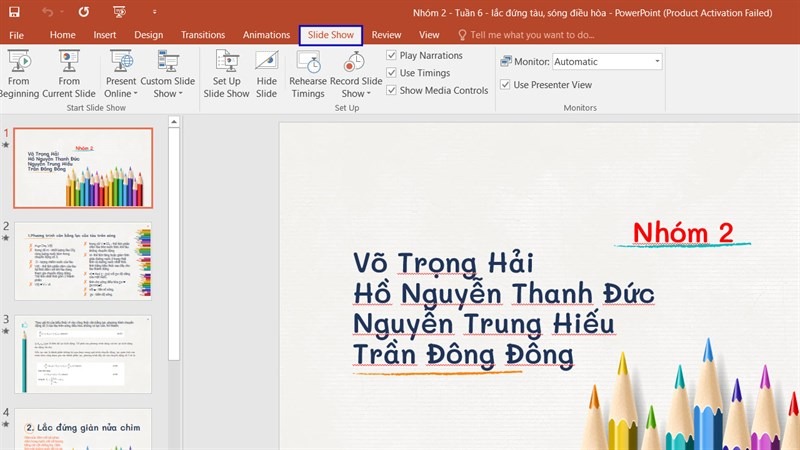This screenshot has height=450, width=800.
Task: Click the Hide Slide icon
Action: click(267, 61)
